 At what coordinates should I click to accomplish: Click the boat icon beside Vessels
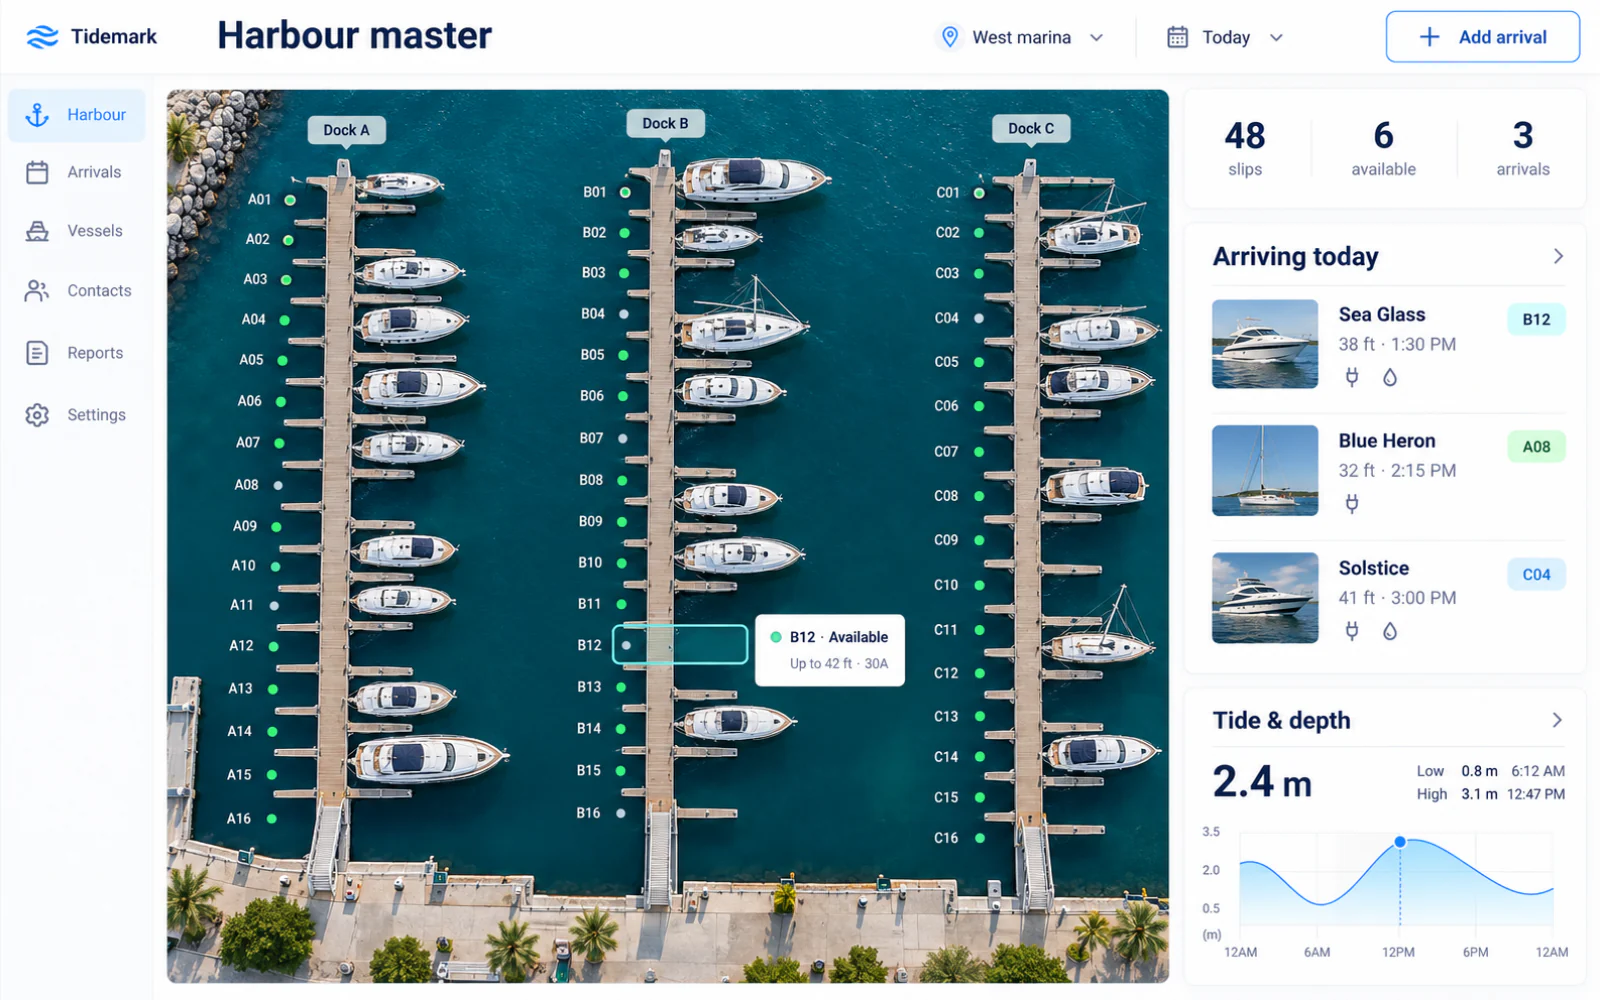tap(37, 231)
